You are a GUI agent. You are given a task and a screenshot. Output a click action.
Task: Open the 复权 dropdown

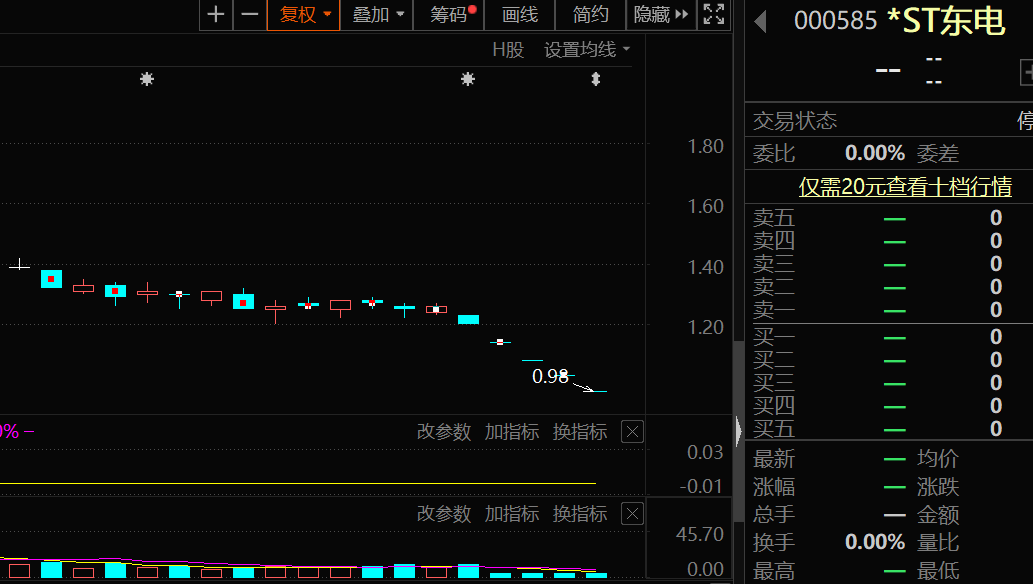pos(304,15)
